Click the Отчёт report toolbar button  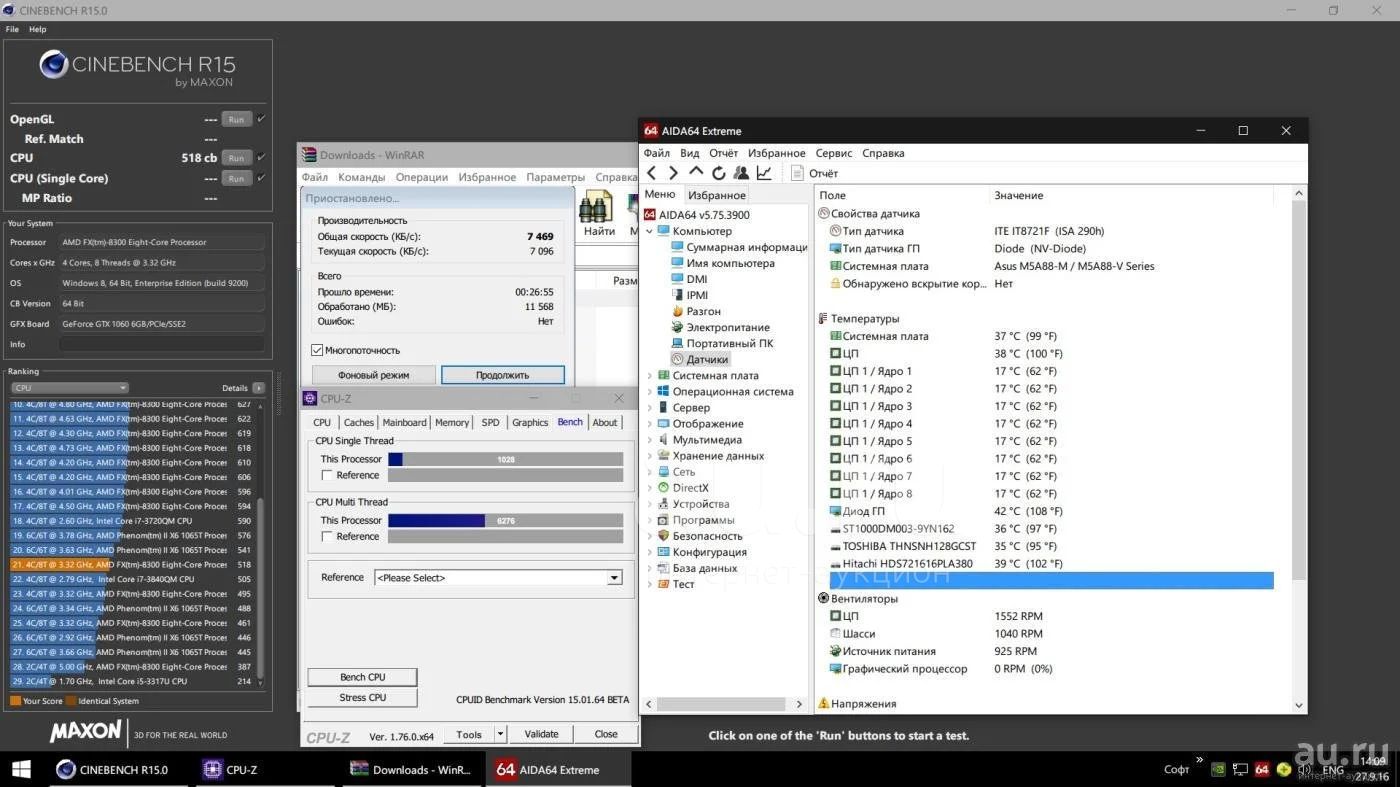[x=814, y=173]
